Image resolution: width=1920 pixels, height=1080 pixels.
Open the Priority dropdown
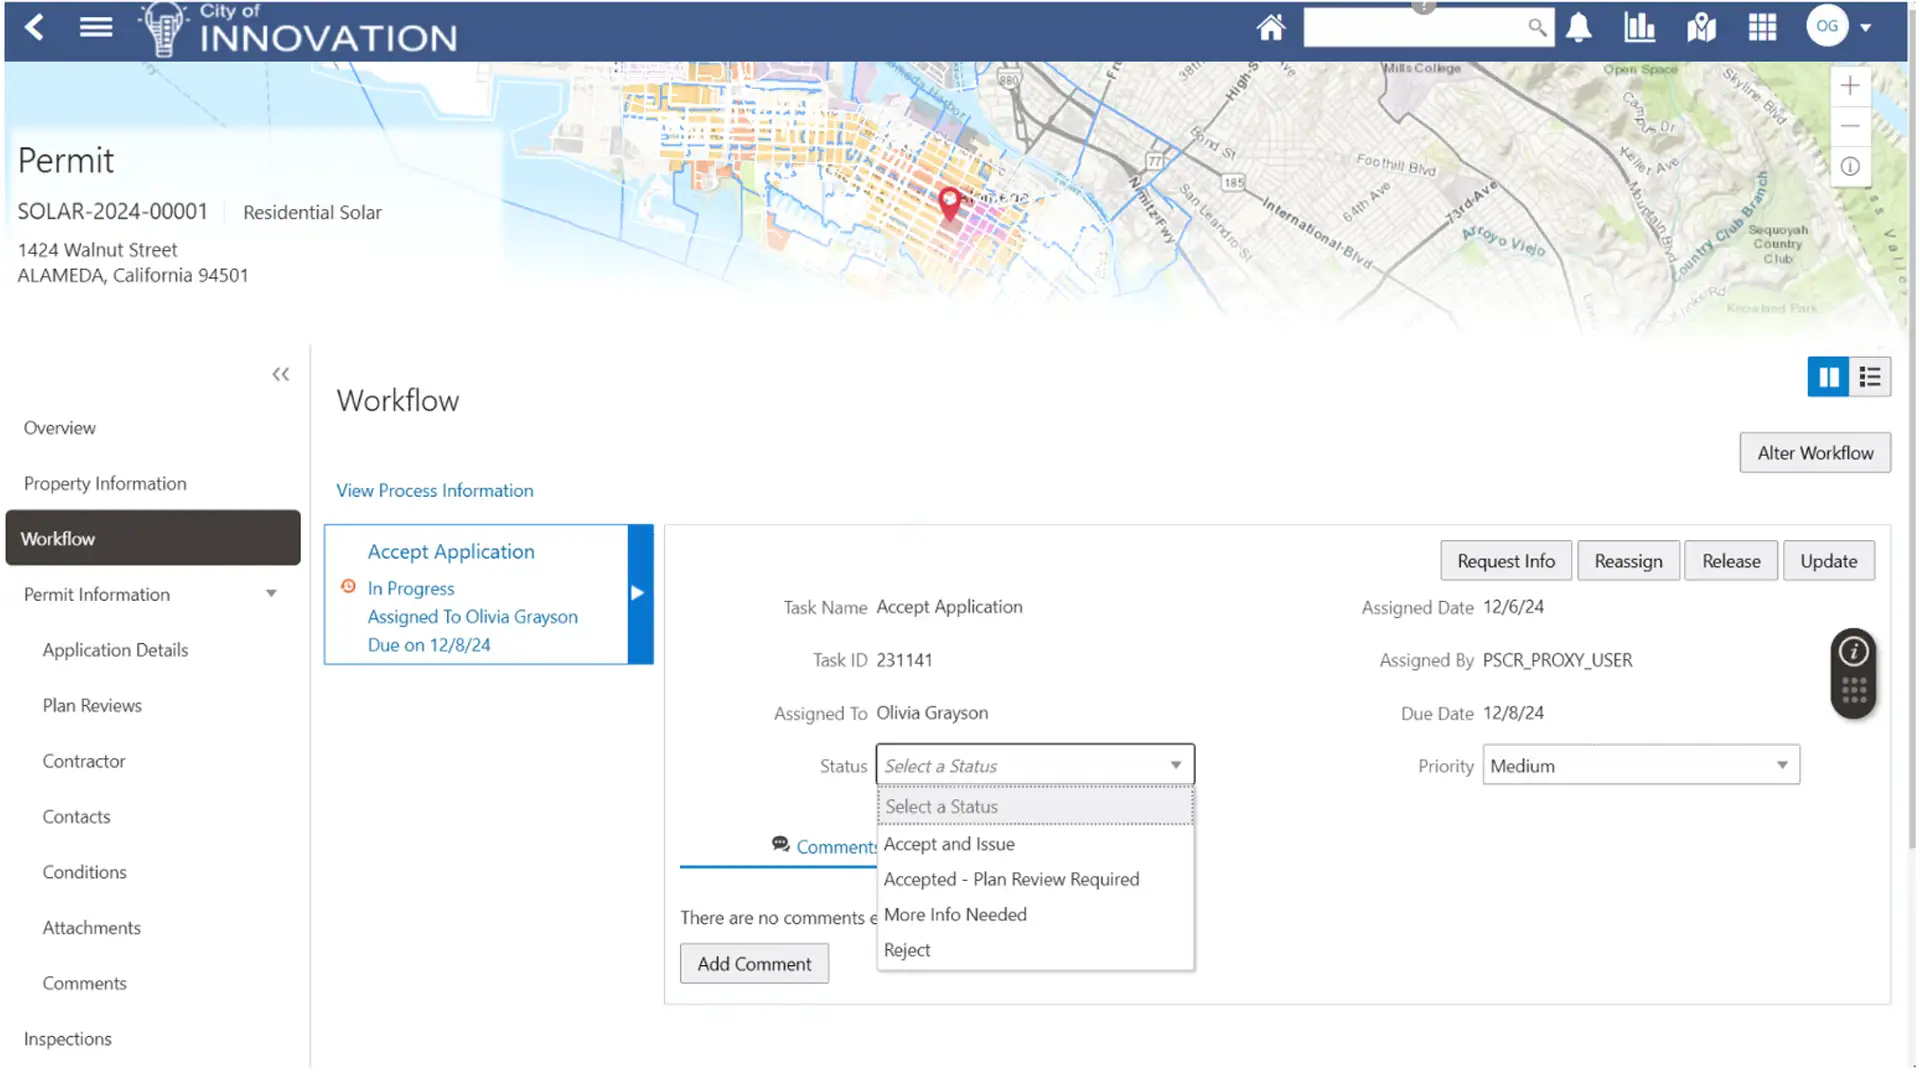[1641, 765]
